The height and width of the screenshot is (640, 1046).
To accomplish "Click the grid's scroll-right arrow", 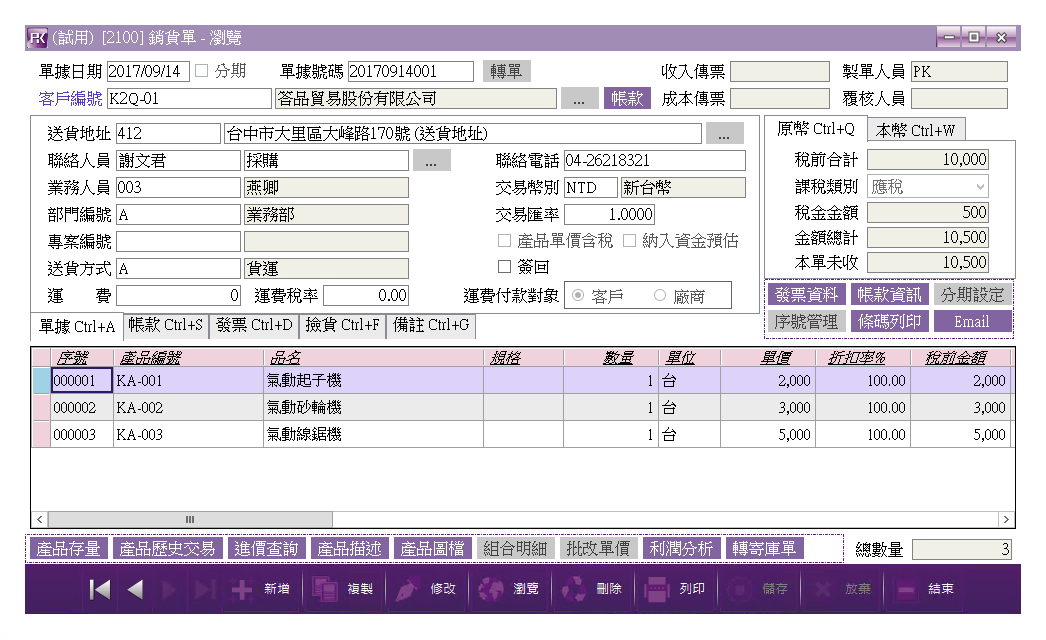I will [1006, 519].
